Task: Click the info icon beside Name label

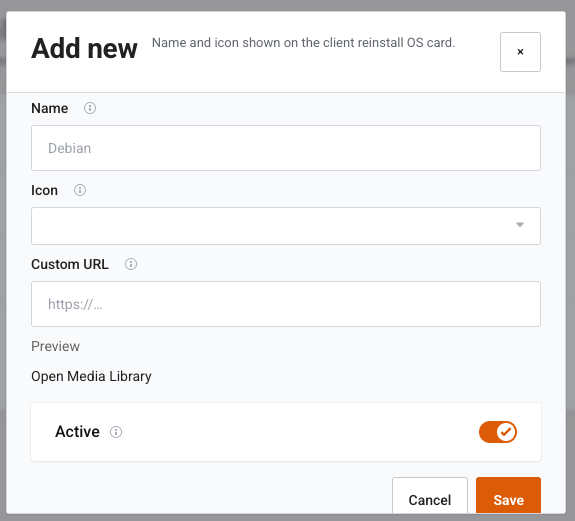Action: click(x=90, y=108)
